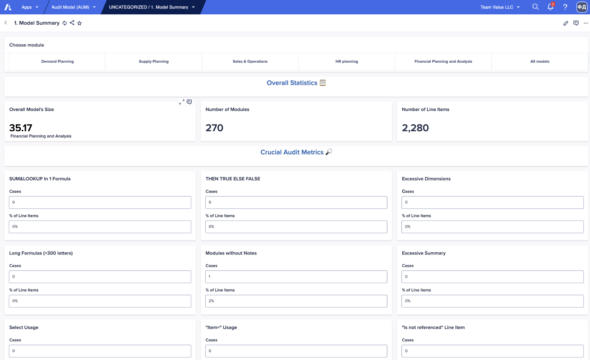The height and width of the screenshot is (360, 590).
Task: Open the help question mark
Action: click(565, 7)
